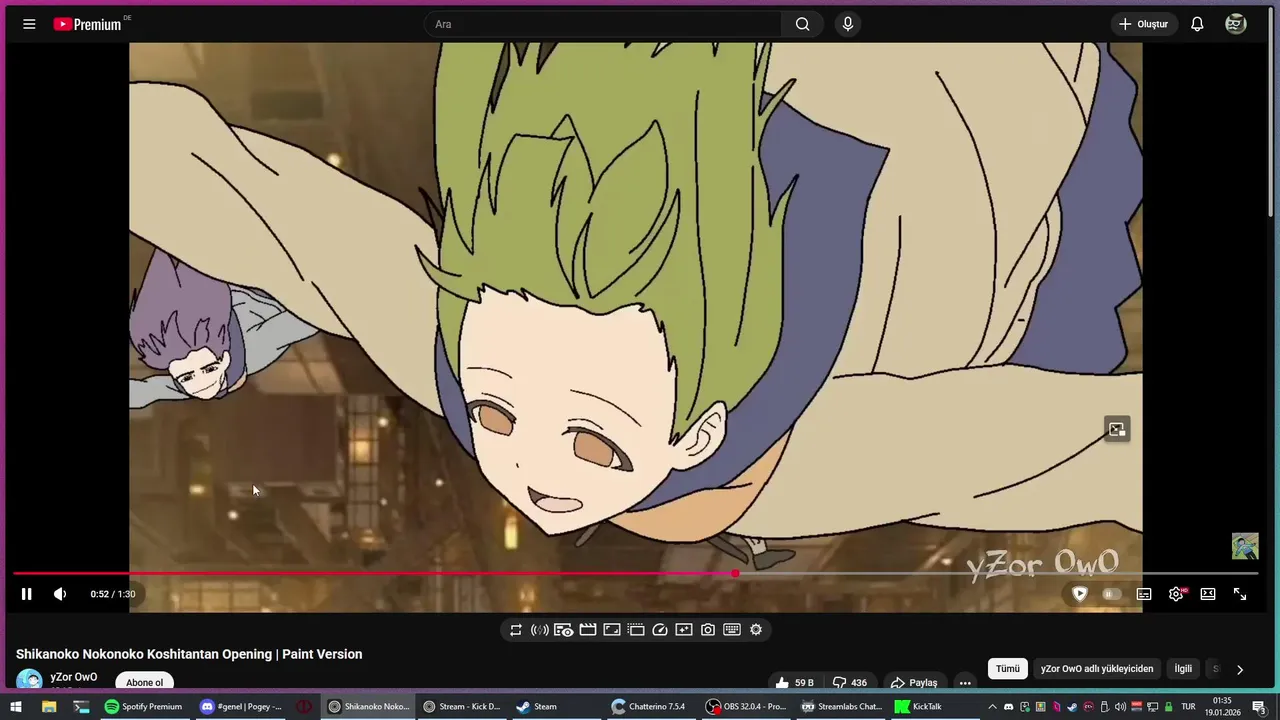The height and width of the screenshot is (720, 1280).
Task: Show more chips with right chevron
Action: [x=1240, y=670]
